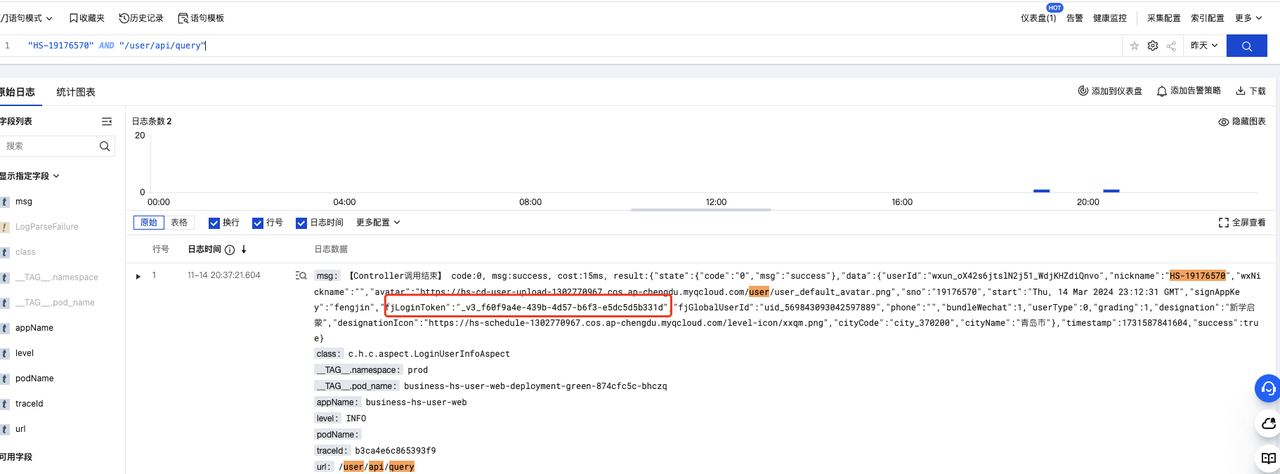The image size is (1280, 474).
Task: Click 日志条数 2 count label
Action: click(152, 121)
